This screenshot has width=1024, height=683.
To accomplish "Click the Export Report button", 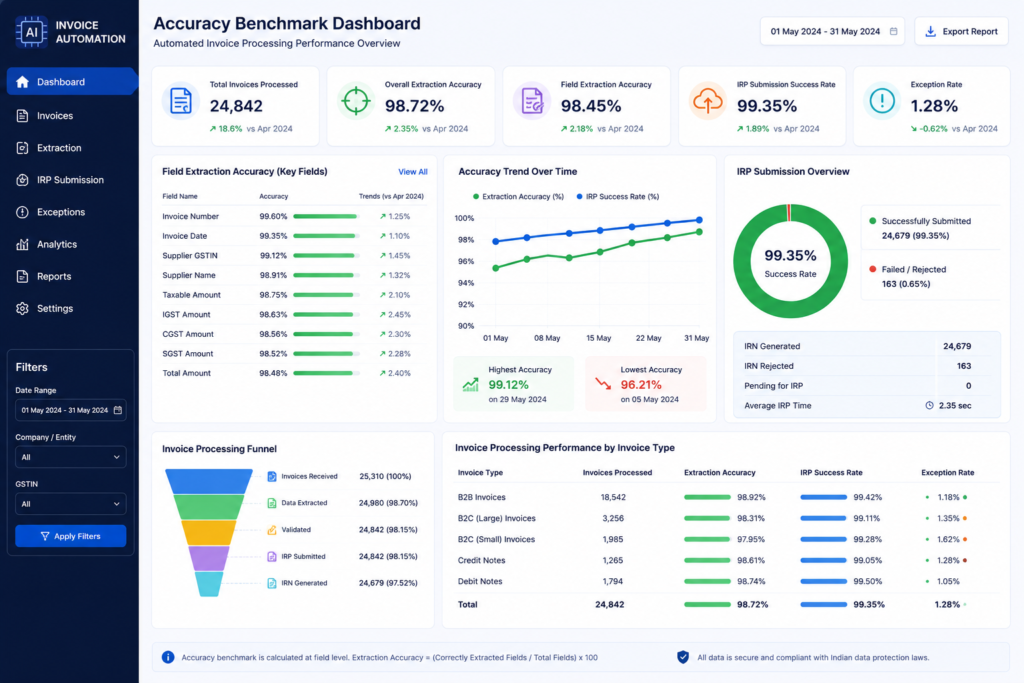I will [961, 31].
